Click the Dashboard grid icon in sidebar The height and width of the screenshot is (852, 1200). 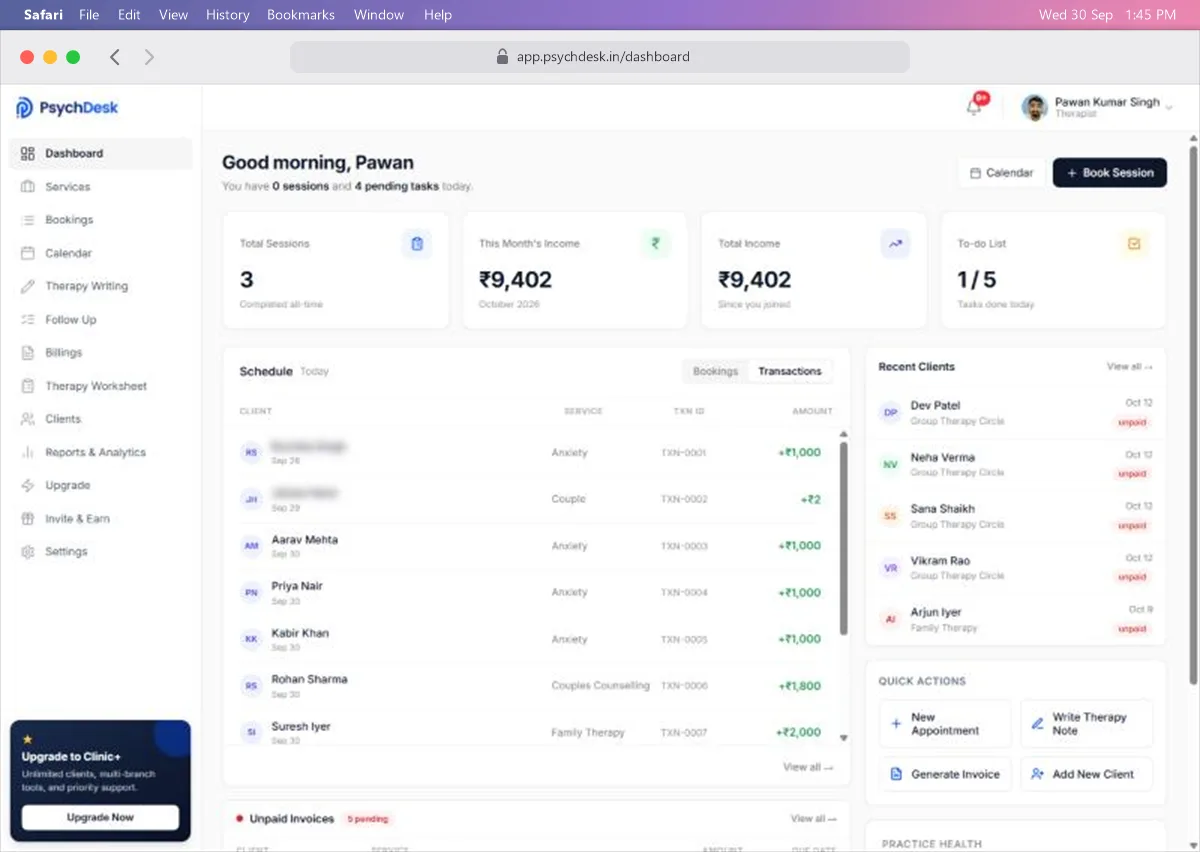tap(27, 153)
